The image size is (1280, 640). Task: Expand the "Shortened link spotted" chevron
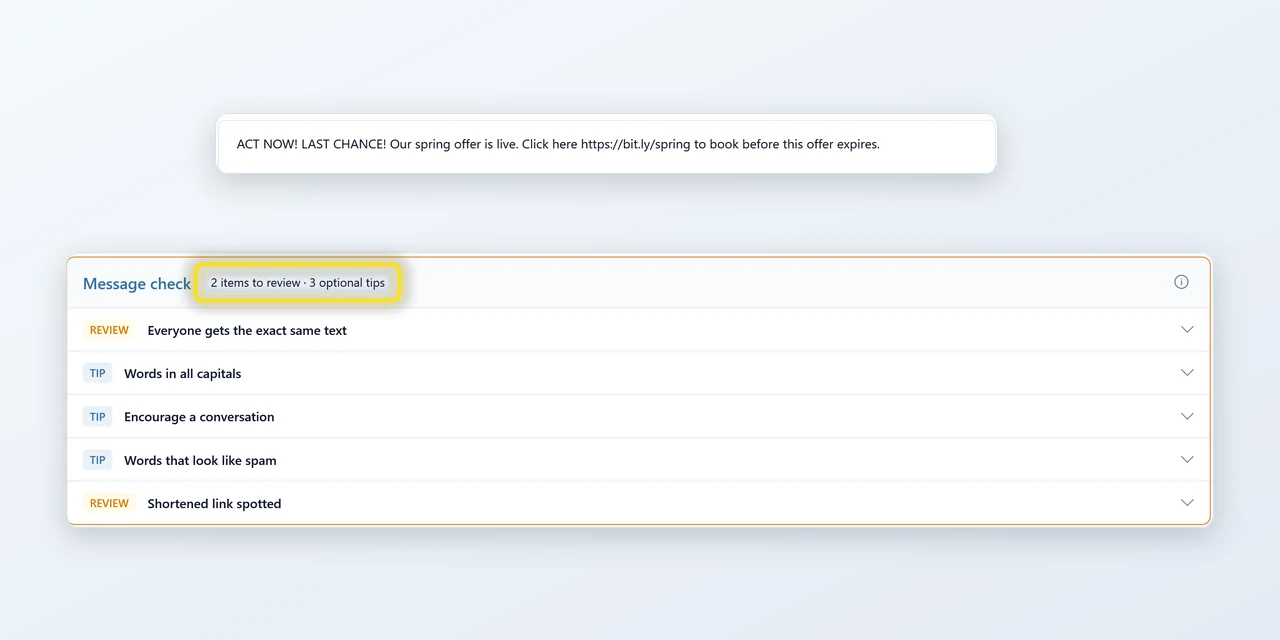point(1187,503)
